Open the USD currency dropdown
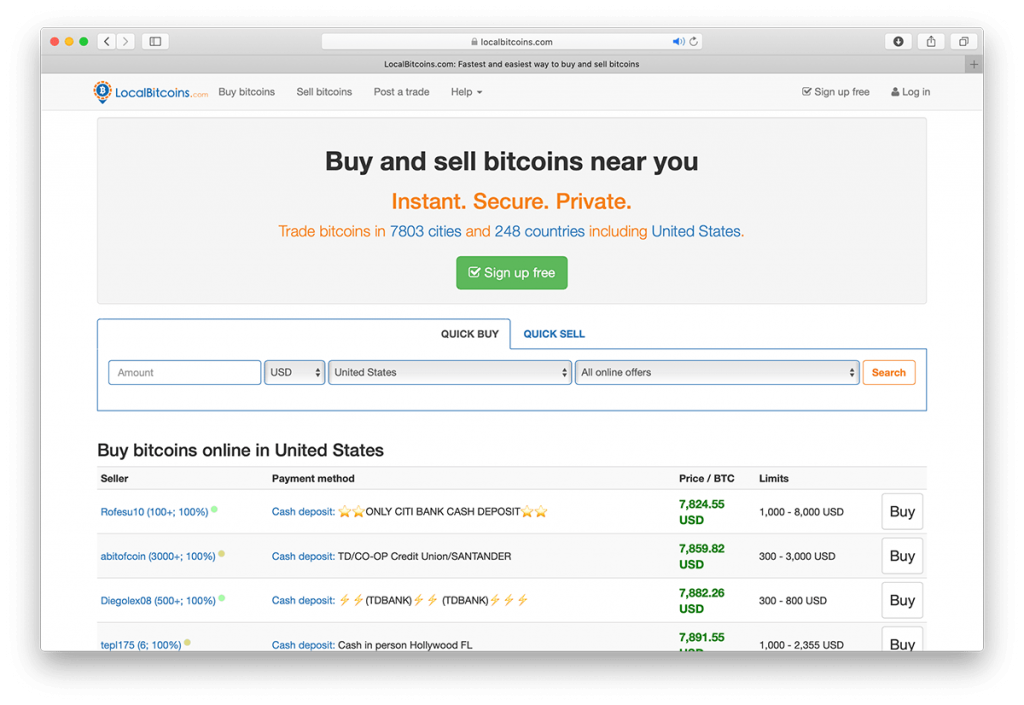The height and width of the screenshot is (705, 1024). [x=295, y=373]
